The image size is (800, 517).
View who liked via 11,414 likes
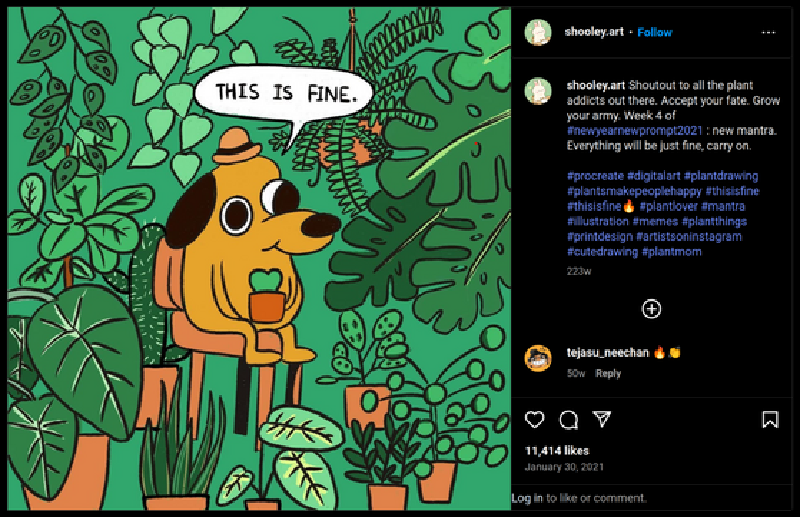click(557, 451)
